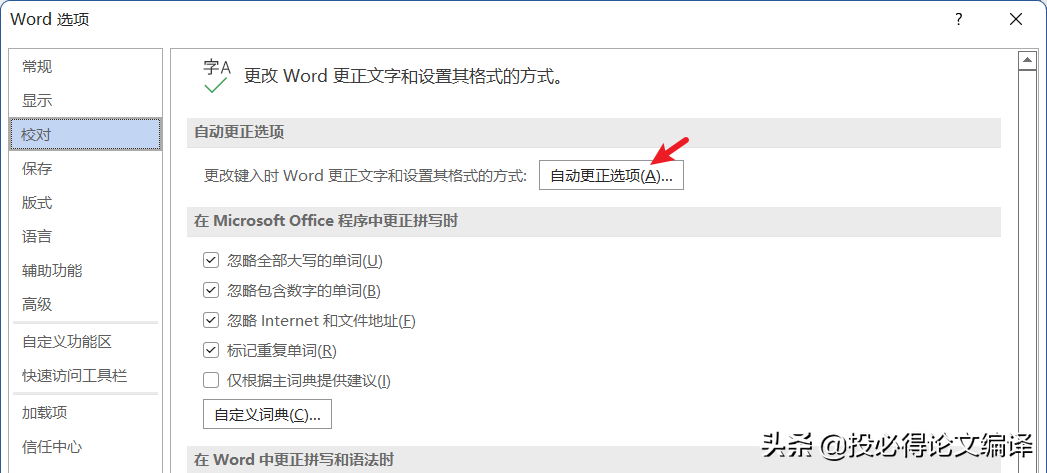The height and width of the screenshot is (473, 1047).
Task: Go to the 保存 options category
Action: pos(85,169)
